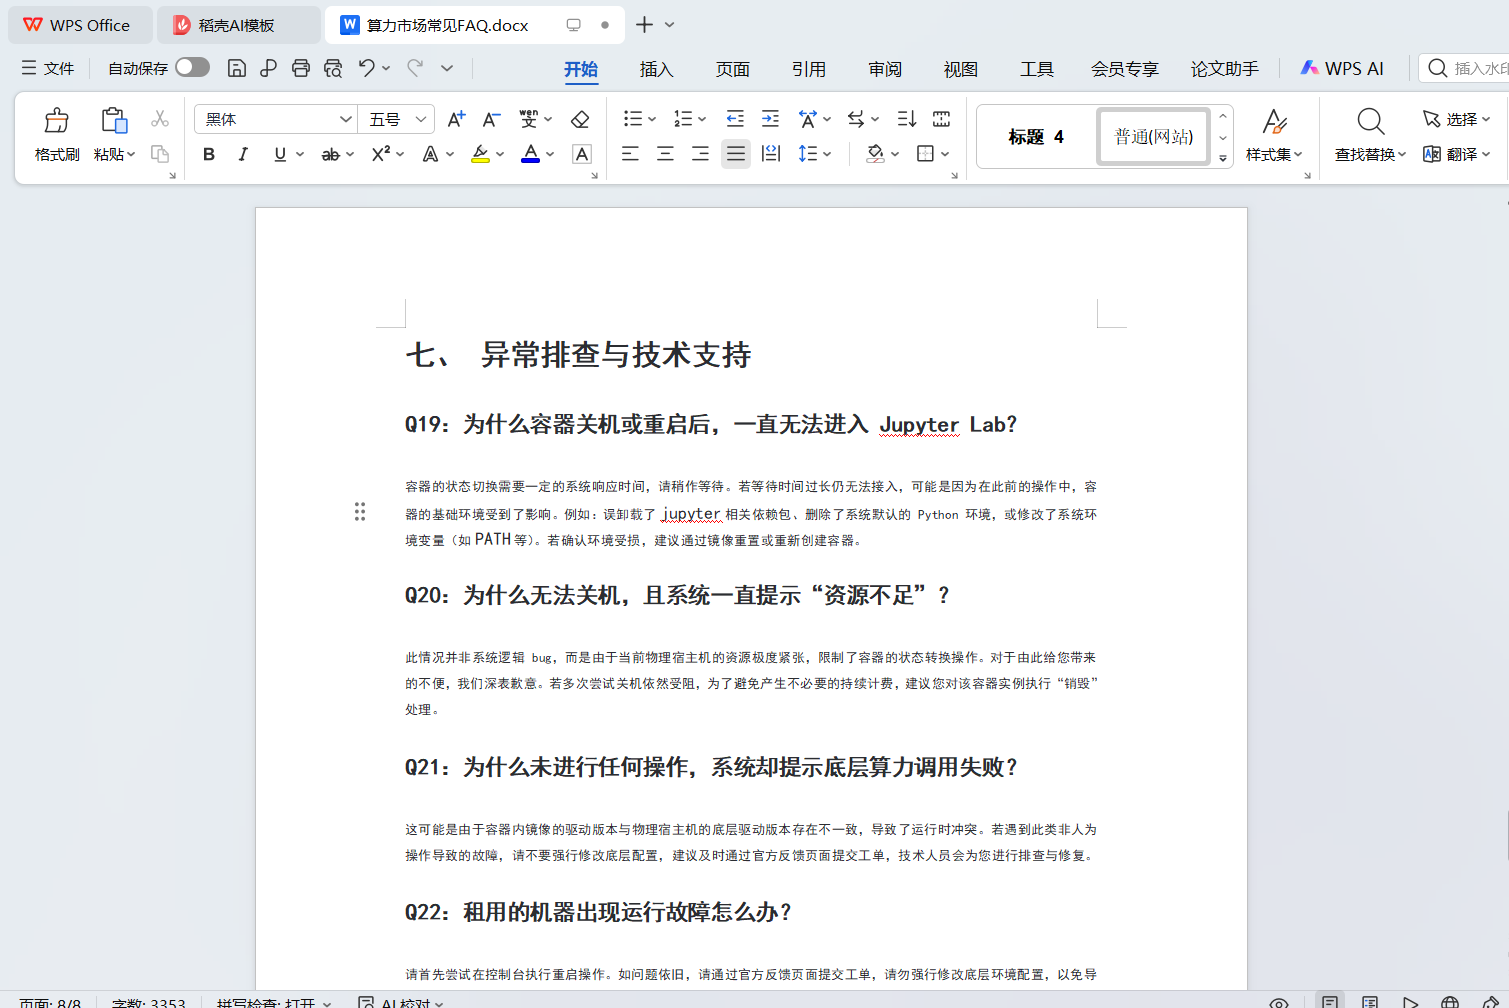
Task: Click the Save icon in quick access bar
Action: point(237,68)
